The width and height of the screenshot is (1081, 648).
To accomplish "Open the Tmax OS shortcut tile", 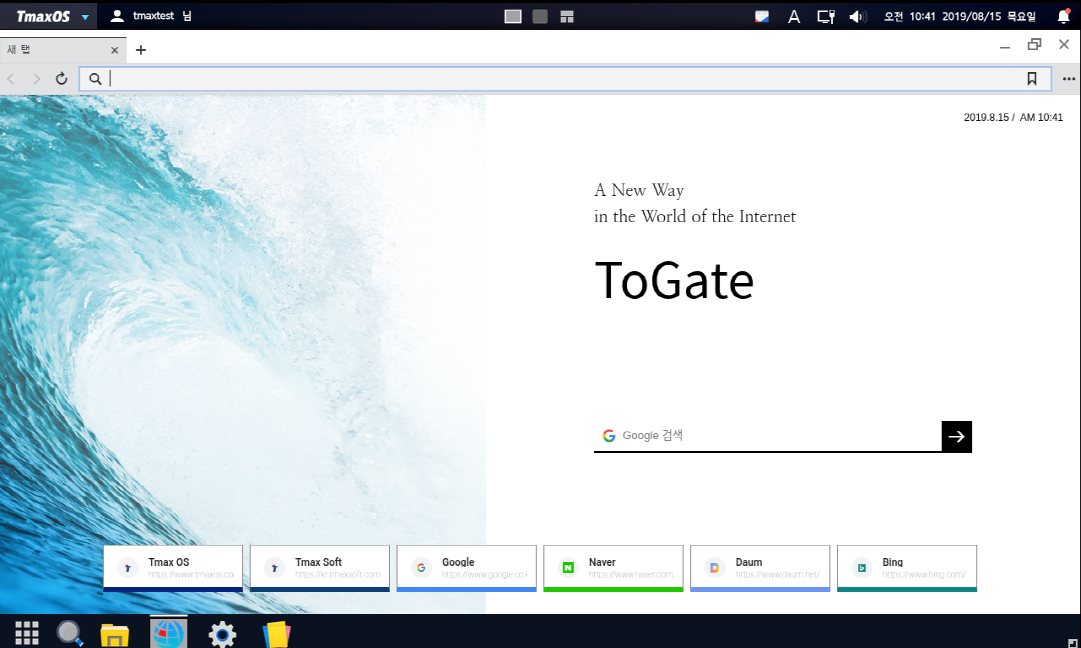I will click(x=173, y=567).
